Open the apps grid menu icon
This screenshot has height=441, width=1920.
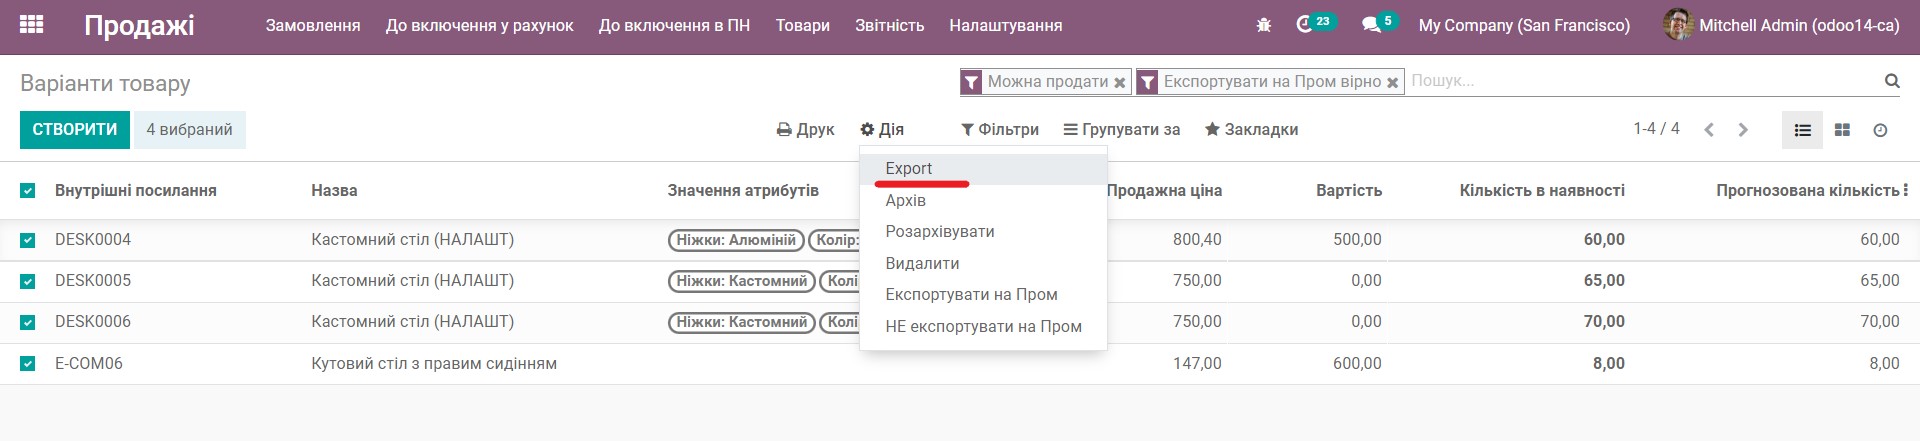(32, 25)
